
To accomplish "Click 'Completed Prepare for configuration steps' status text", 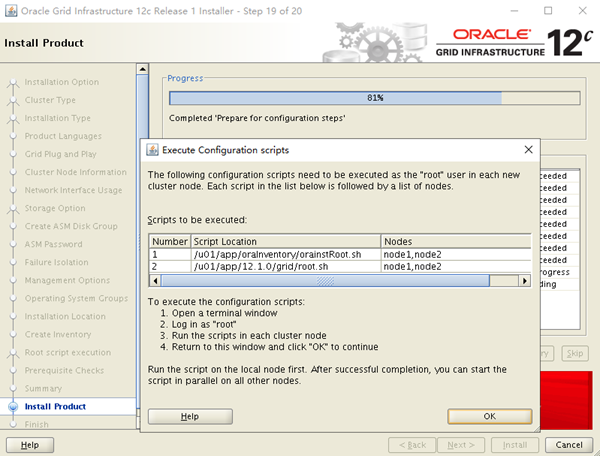I will pos(257,118).
